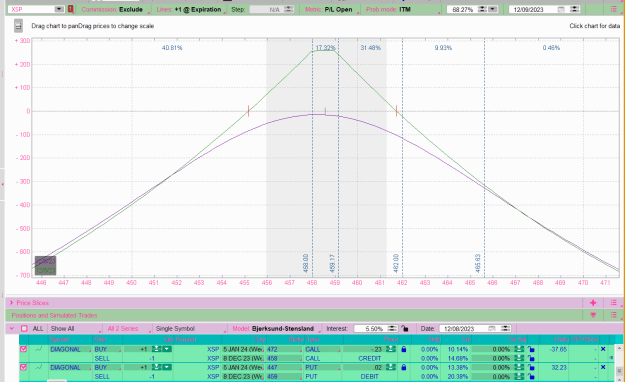Toggle price lock in 447 PUT row
Screen dimensions: 625x382
[404, 368]
